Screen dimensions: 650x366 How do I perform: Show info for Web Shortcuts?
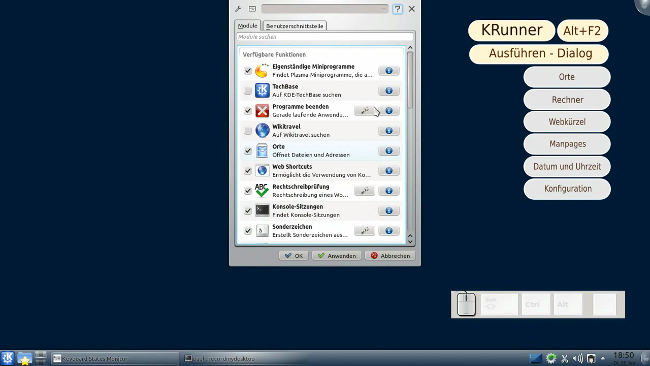[389, 171]
